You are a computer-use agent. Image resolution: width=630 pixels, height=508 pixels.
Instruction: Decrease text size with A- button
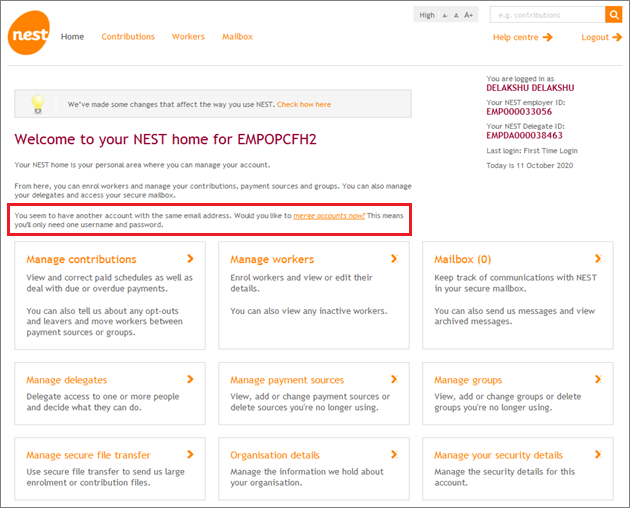pos(445,16)
